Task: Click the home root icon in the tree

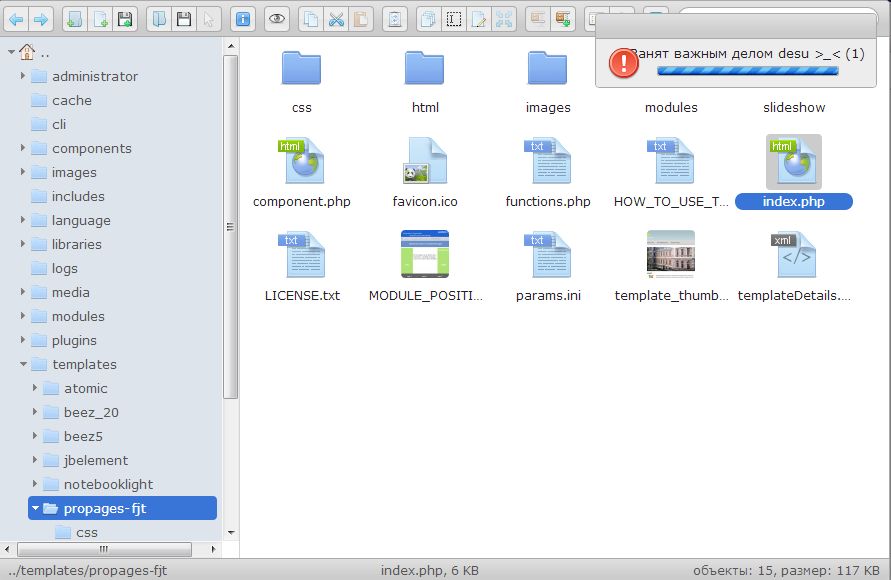Action: (x=27, y=52)
